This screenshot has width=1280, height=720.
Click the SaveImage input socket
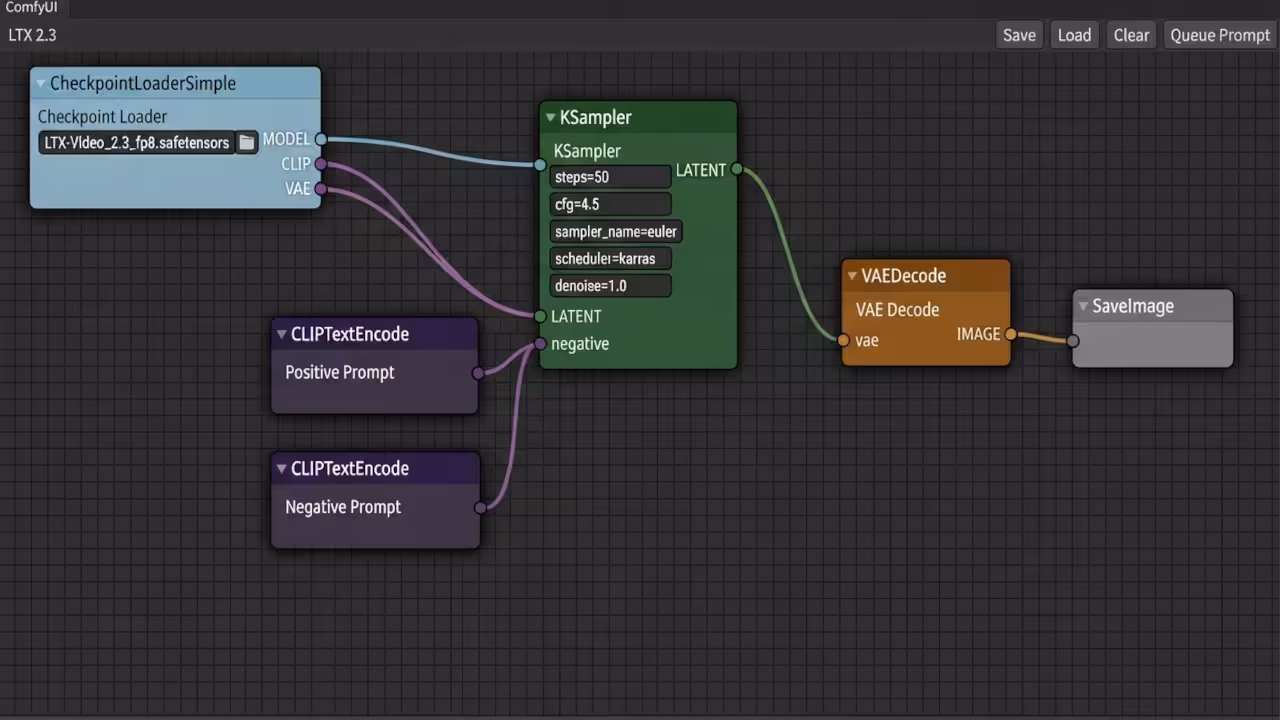pyautogui.click(x=1072, y=341)
